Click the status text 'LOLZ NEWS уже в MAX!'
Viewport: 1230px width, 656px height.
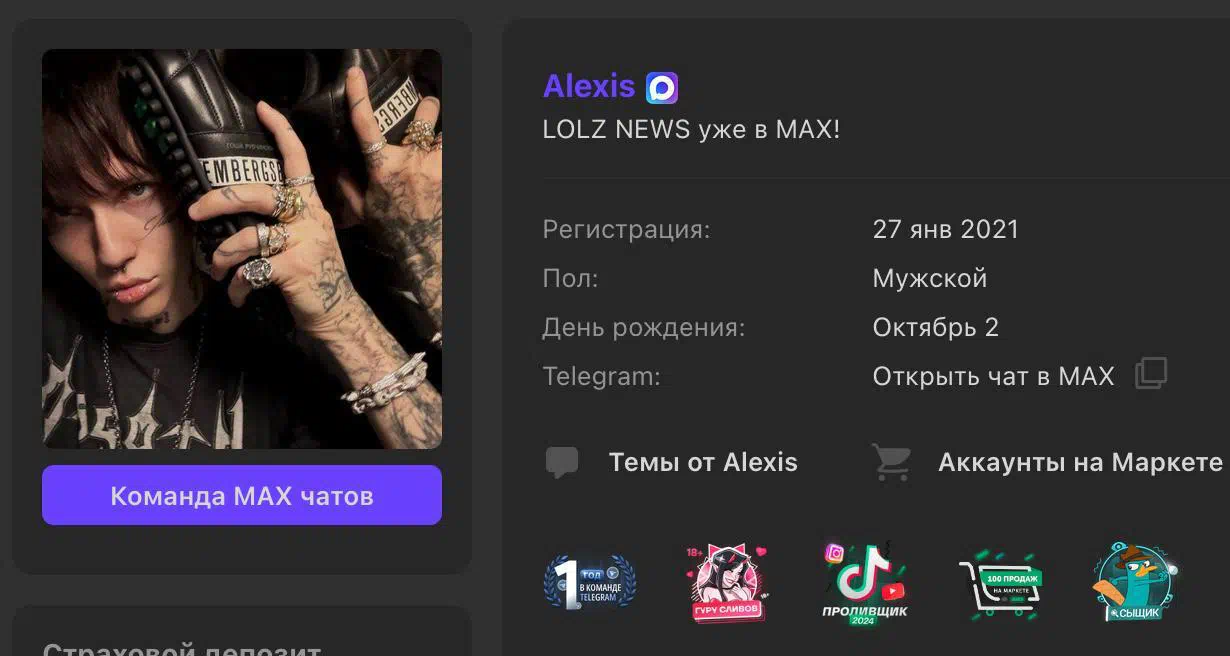point(691,130)
